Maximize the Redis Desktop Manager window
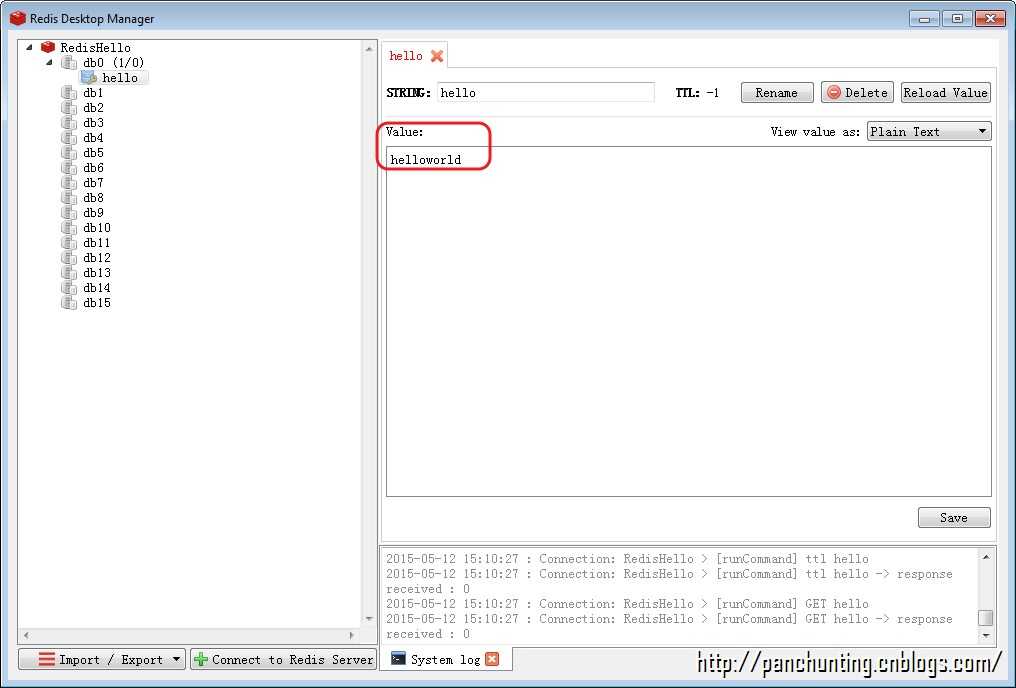This screenshot has width=1016, height=688. tap(957, 19)
